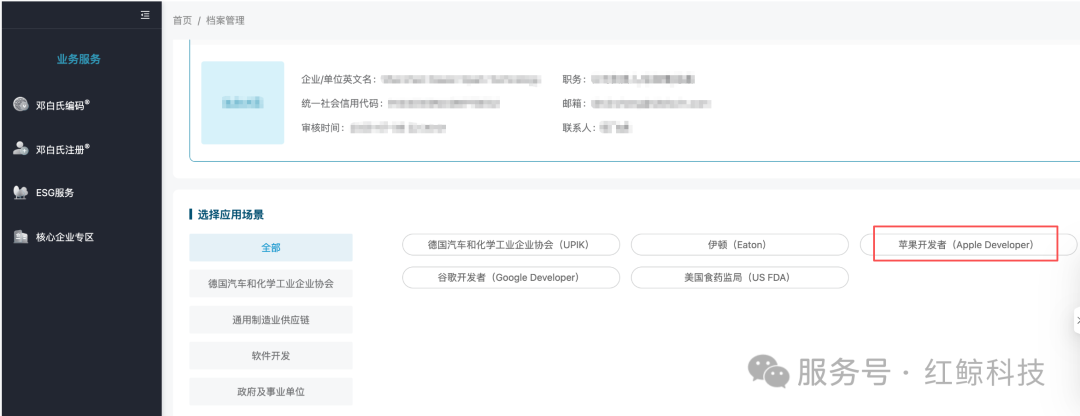Select 通用制造业供应链 category
1080x416 pixels.
pyautogui.click(x=271, y=320)
